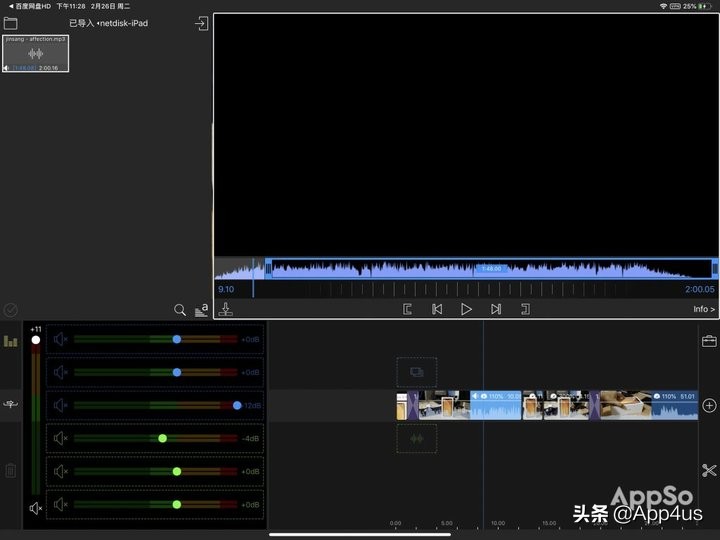Viewport: 720px width, 540px height.
Task: Toggle the audio mixer levels icon
Action: [x=11, y=341]
